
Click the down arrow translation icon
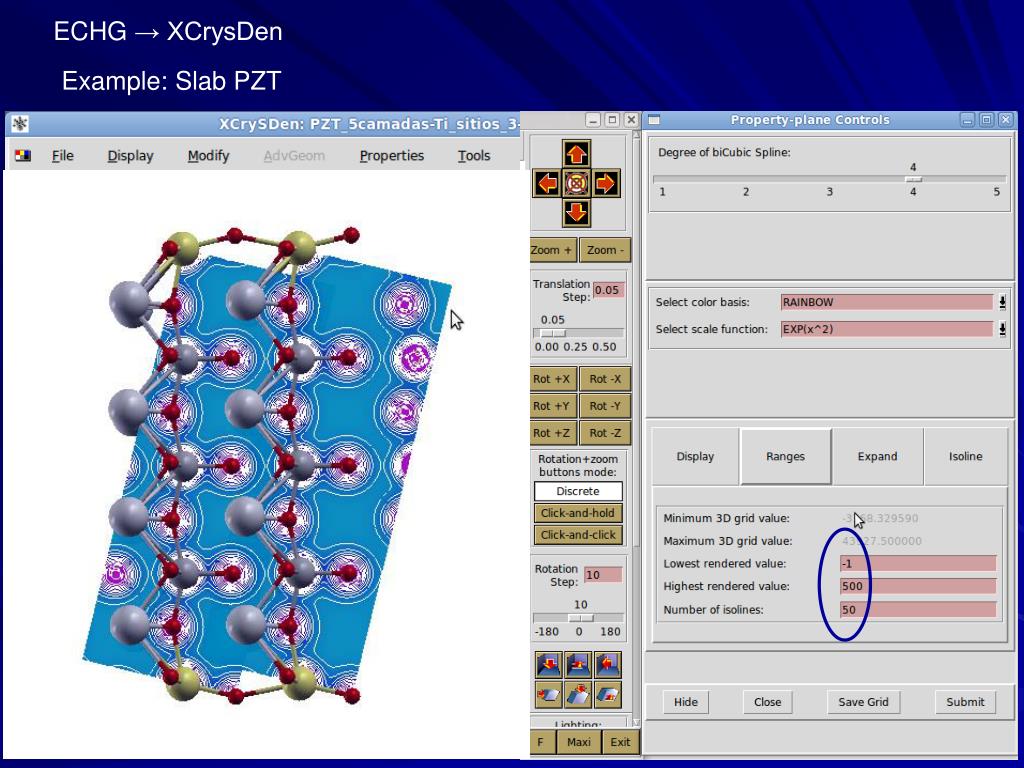576,213
